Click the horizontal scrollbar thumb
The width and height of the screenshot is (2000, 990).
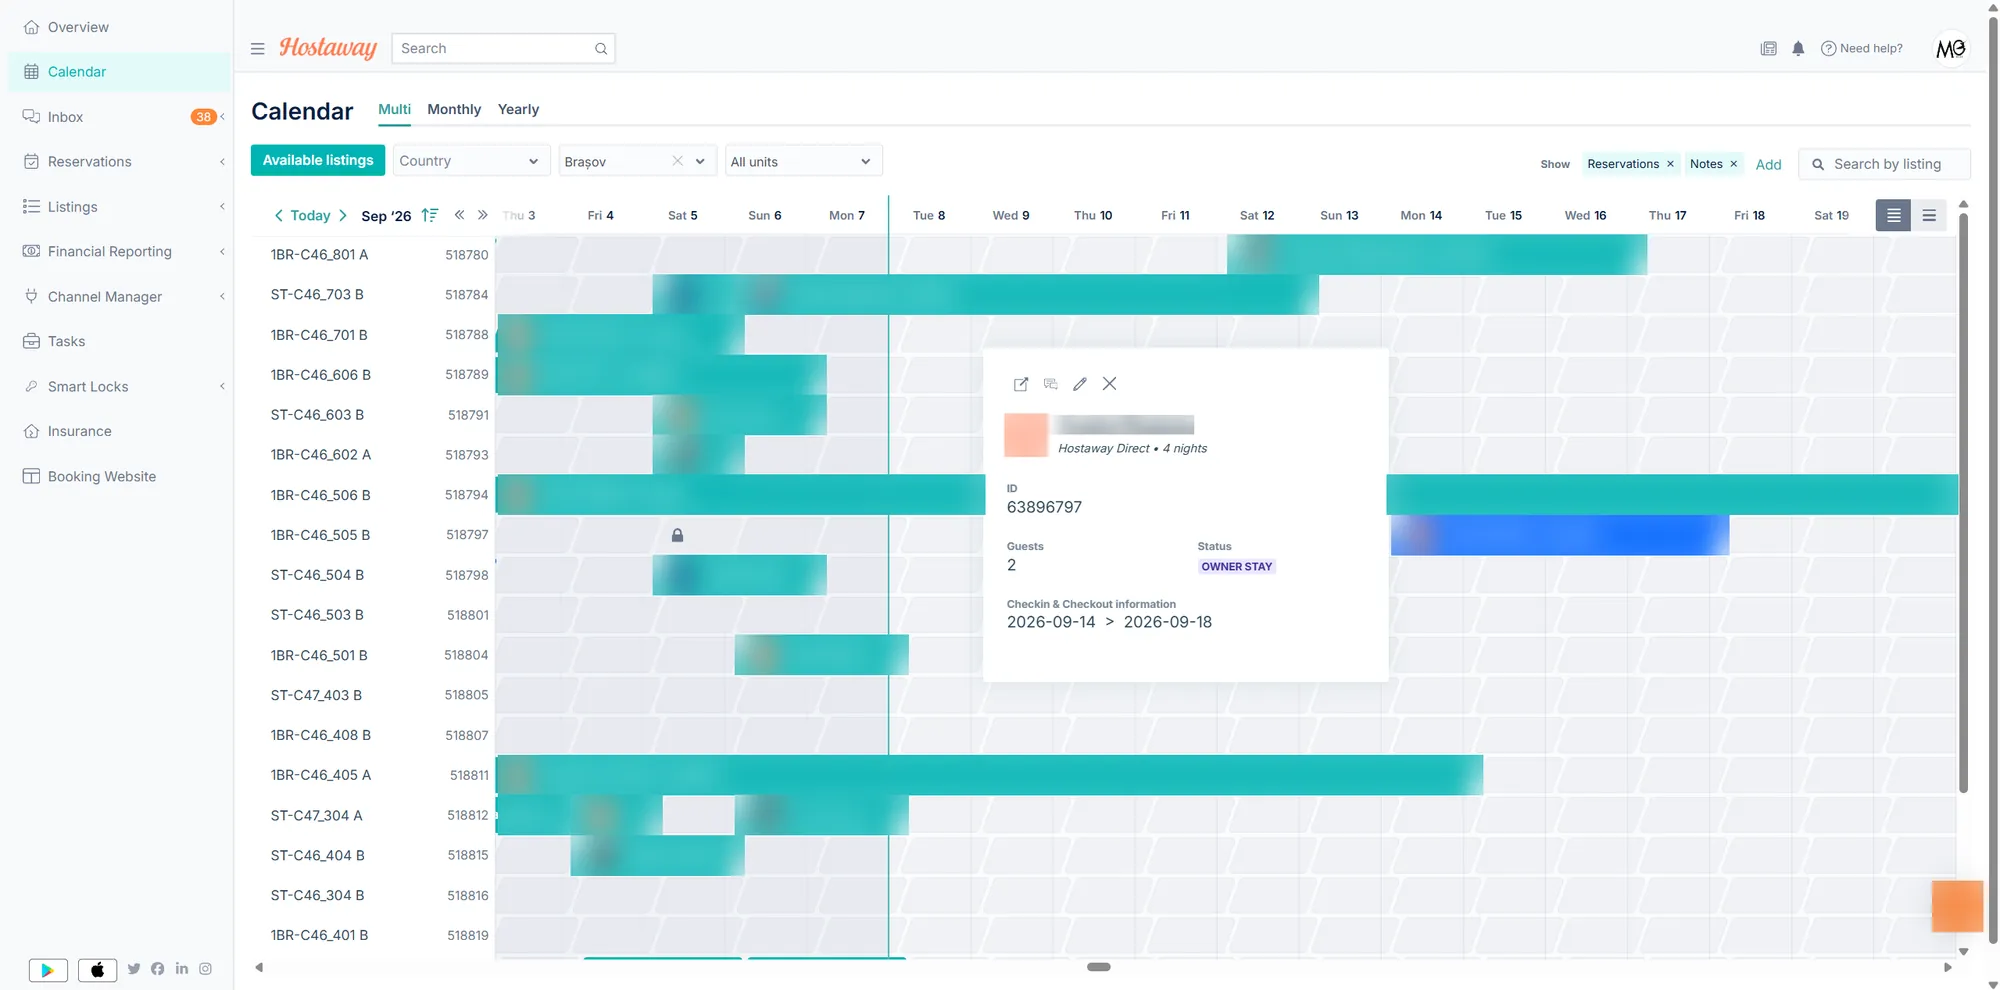point(1099,967)
